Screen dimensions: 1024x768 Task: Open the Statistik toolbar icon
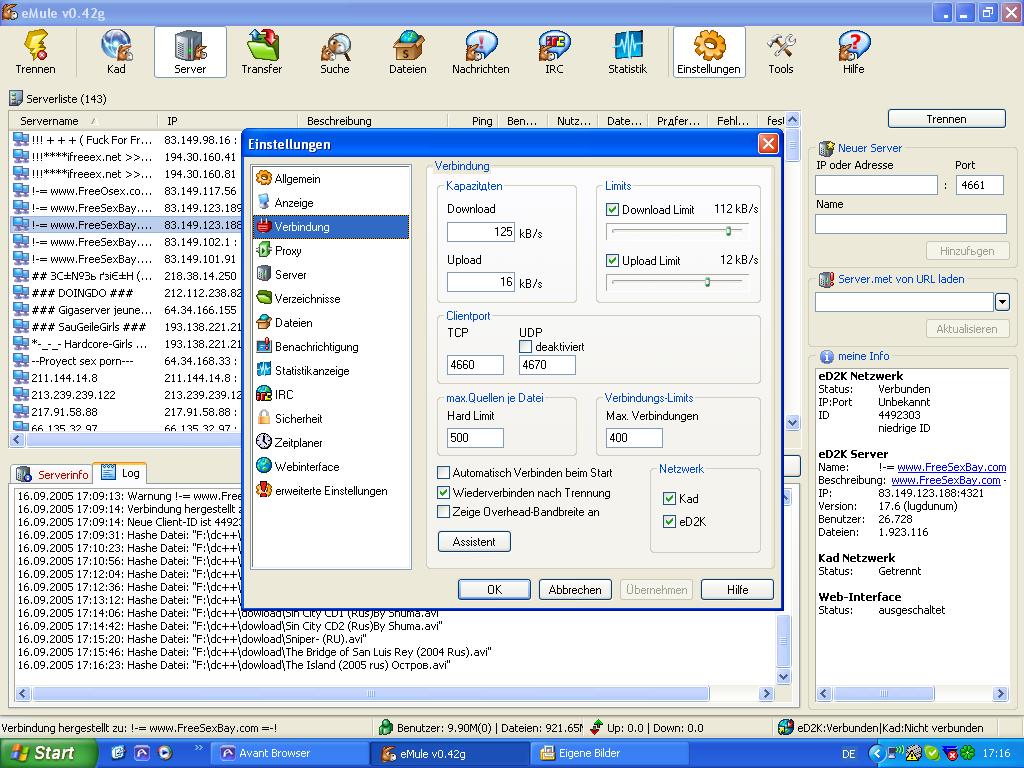coord(628,52)
